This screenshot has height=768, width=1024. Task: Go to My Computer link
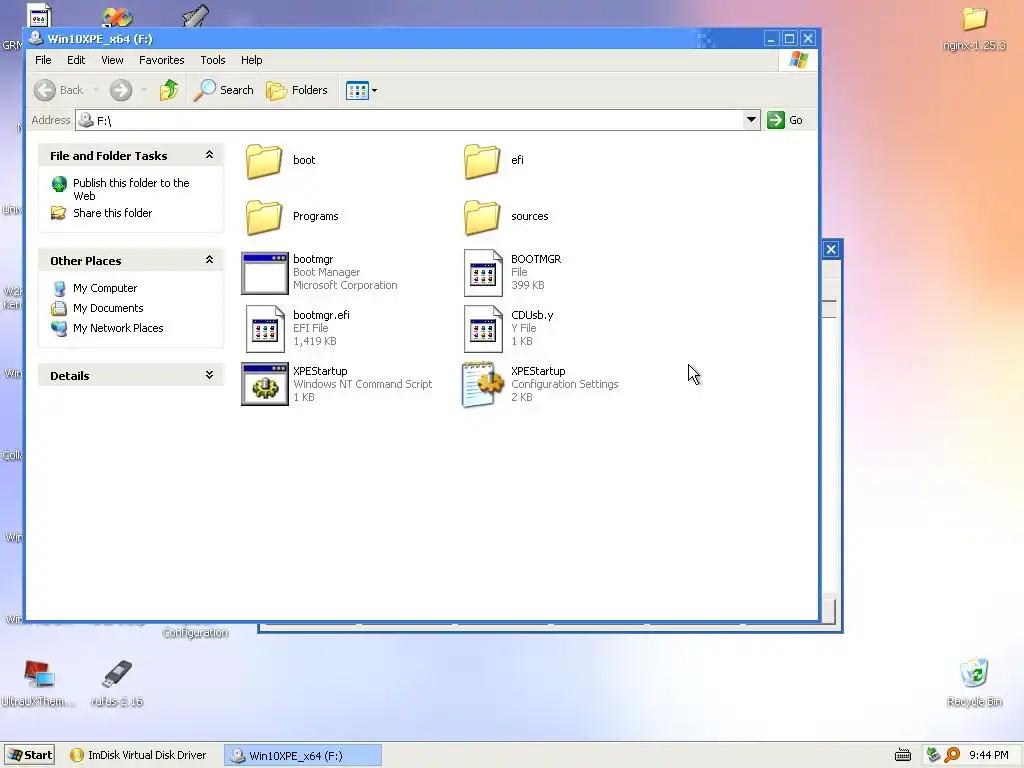(x=104, y=288)
